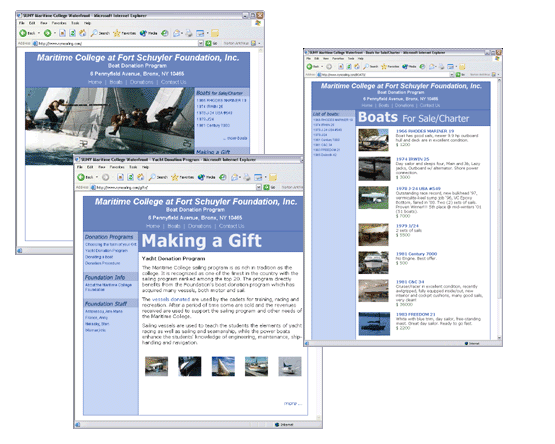Click Forward arrow in homepage browser window
Viewport: 555px width, 444px height.
(x=47, y=33)
